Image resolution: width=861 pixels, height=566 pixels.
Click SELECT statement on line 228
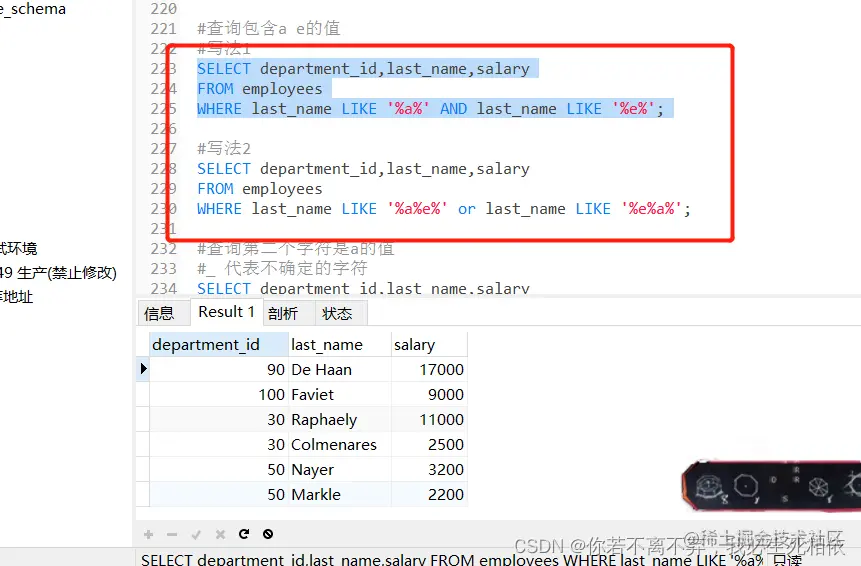click(x=364, y=169)
